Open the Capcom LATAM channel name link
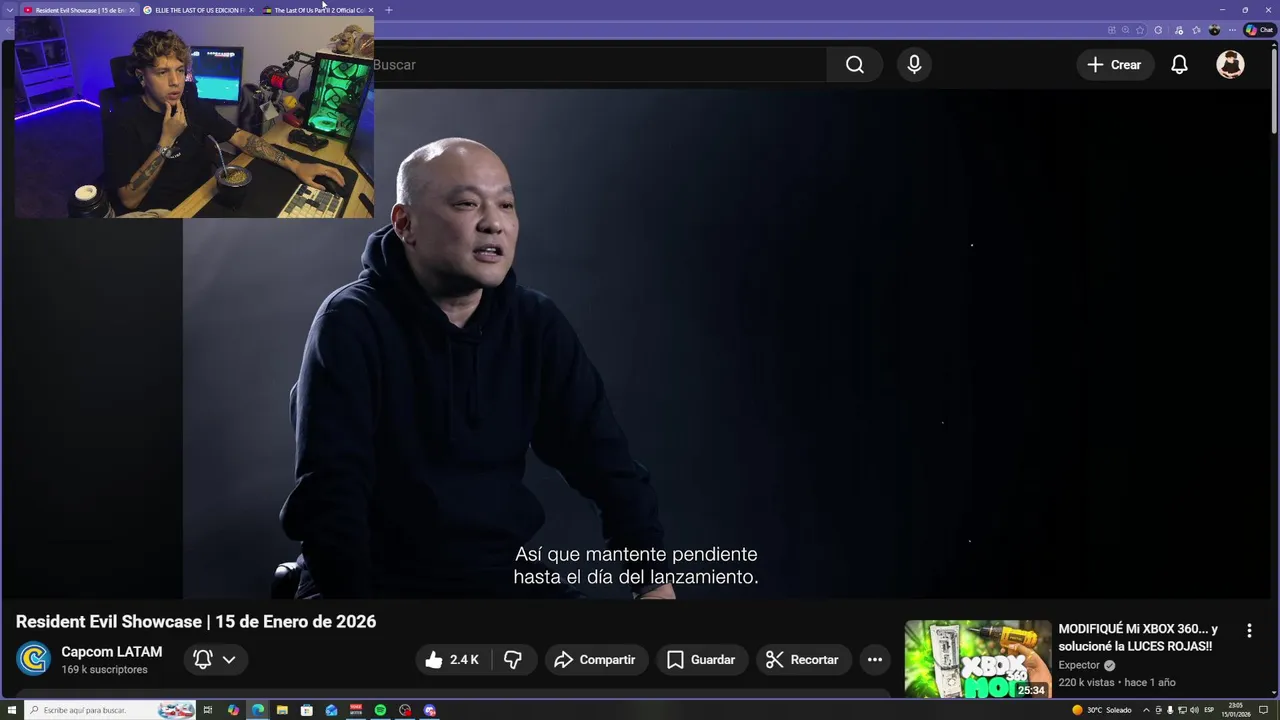This screenshot has width=1280, height=720. tap(111, 652)
